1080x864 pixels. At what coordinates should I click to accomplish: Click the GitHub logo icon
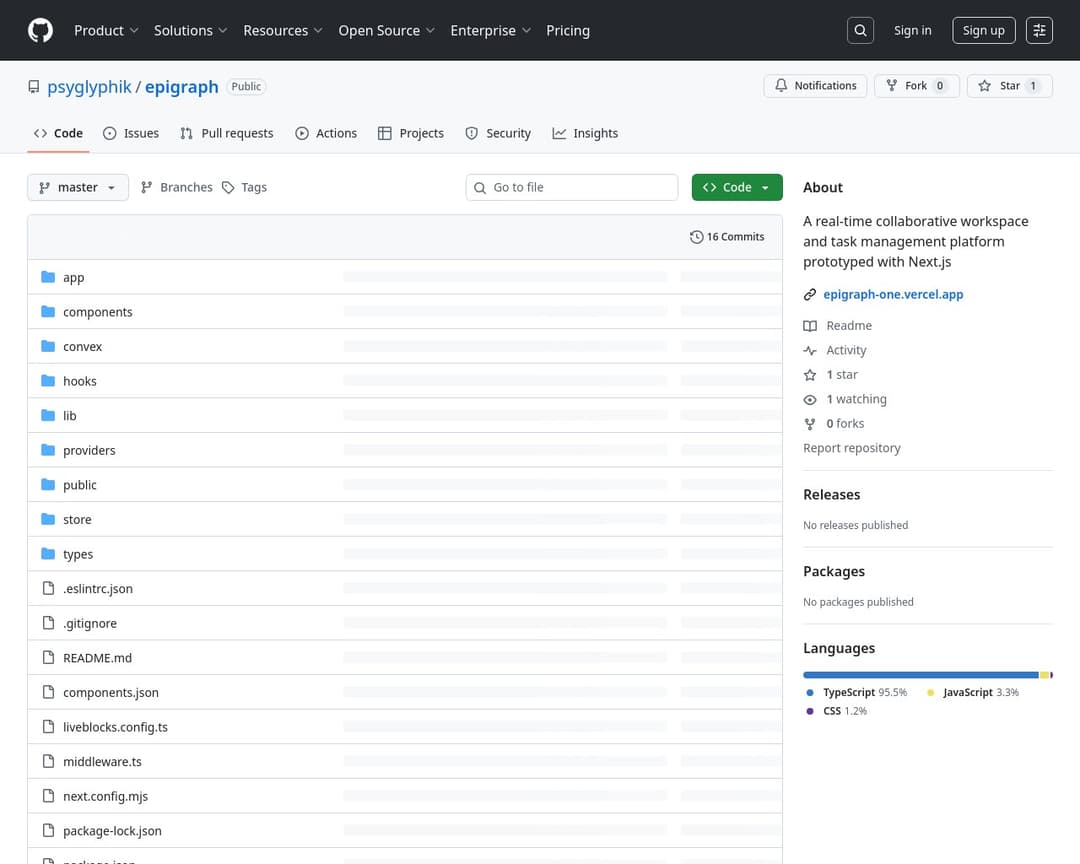click(40, 30)
